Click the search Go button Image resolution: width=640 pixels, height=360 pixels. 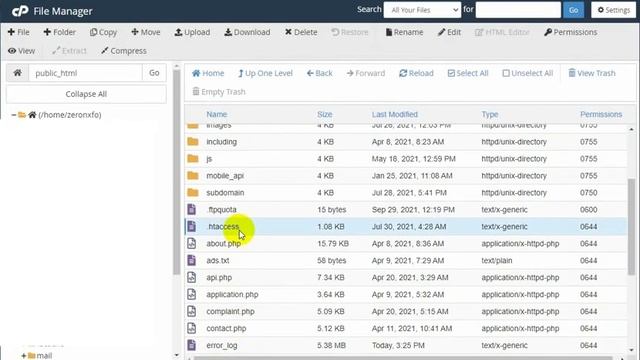tap(573, 10)
